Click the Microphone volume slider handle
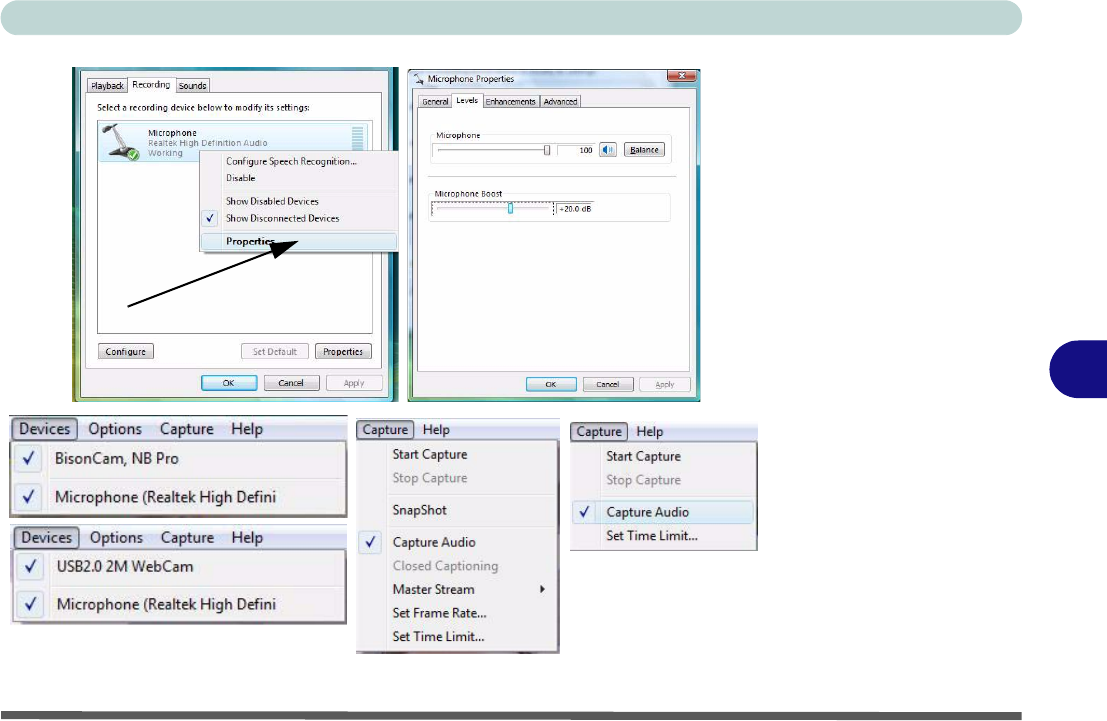This screenshot has height=721, width=1107. click(x=546, y=150)
